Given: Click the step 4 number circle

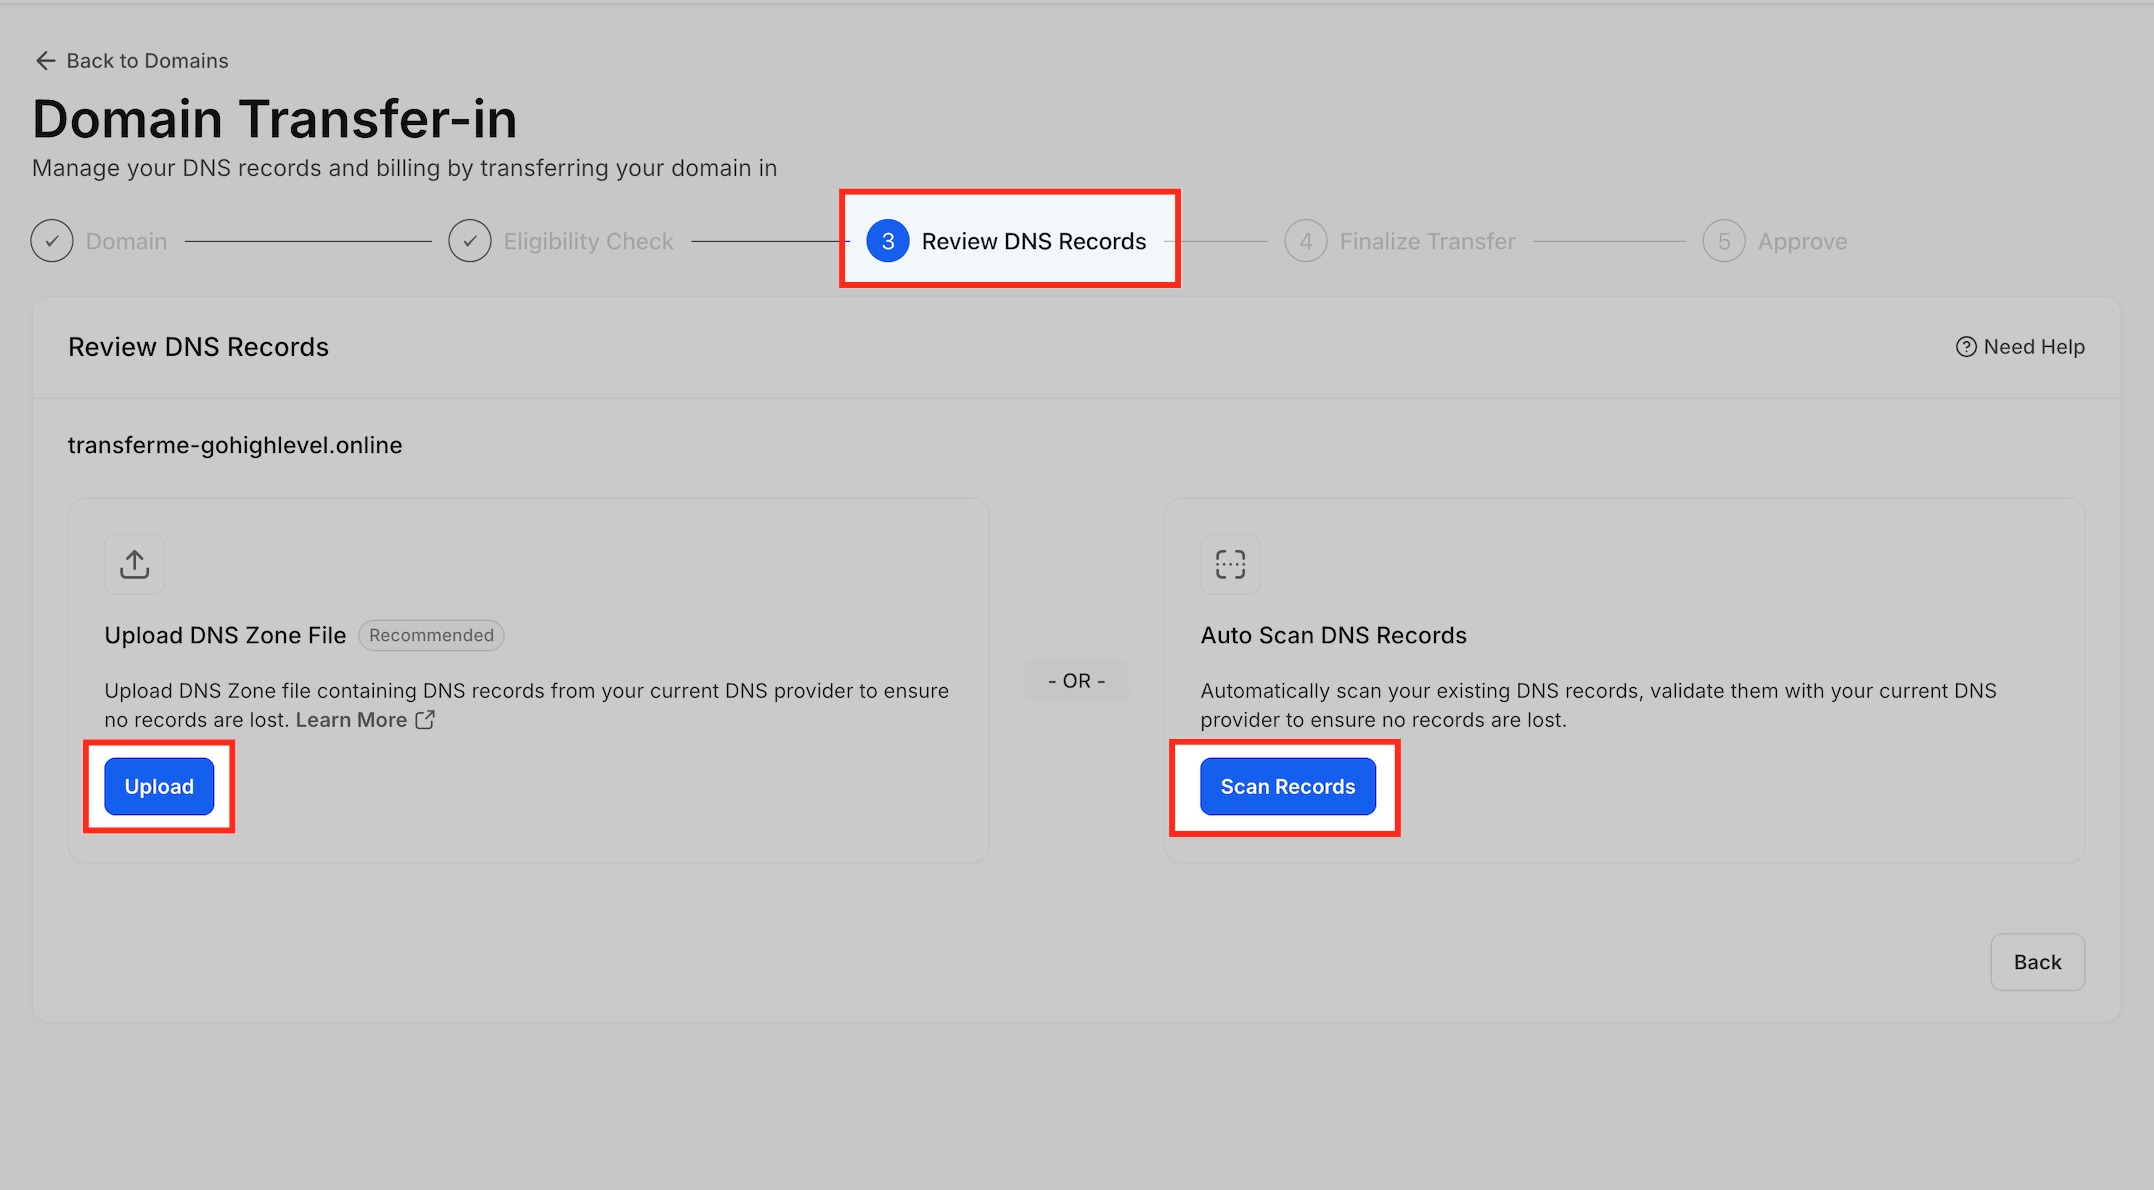Looking at the screenshot, I should tap(1305, 241).
